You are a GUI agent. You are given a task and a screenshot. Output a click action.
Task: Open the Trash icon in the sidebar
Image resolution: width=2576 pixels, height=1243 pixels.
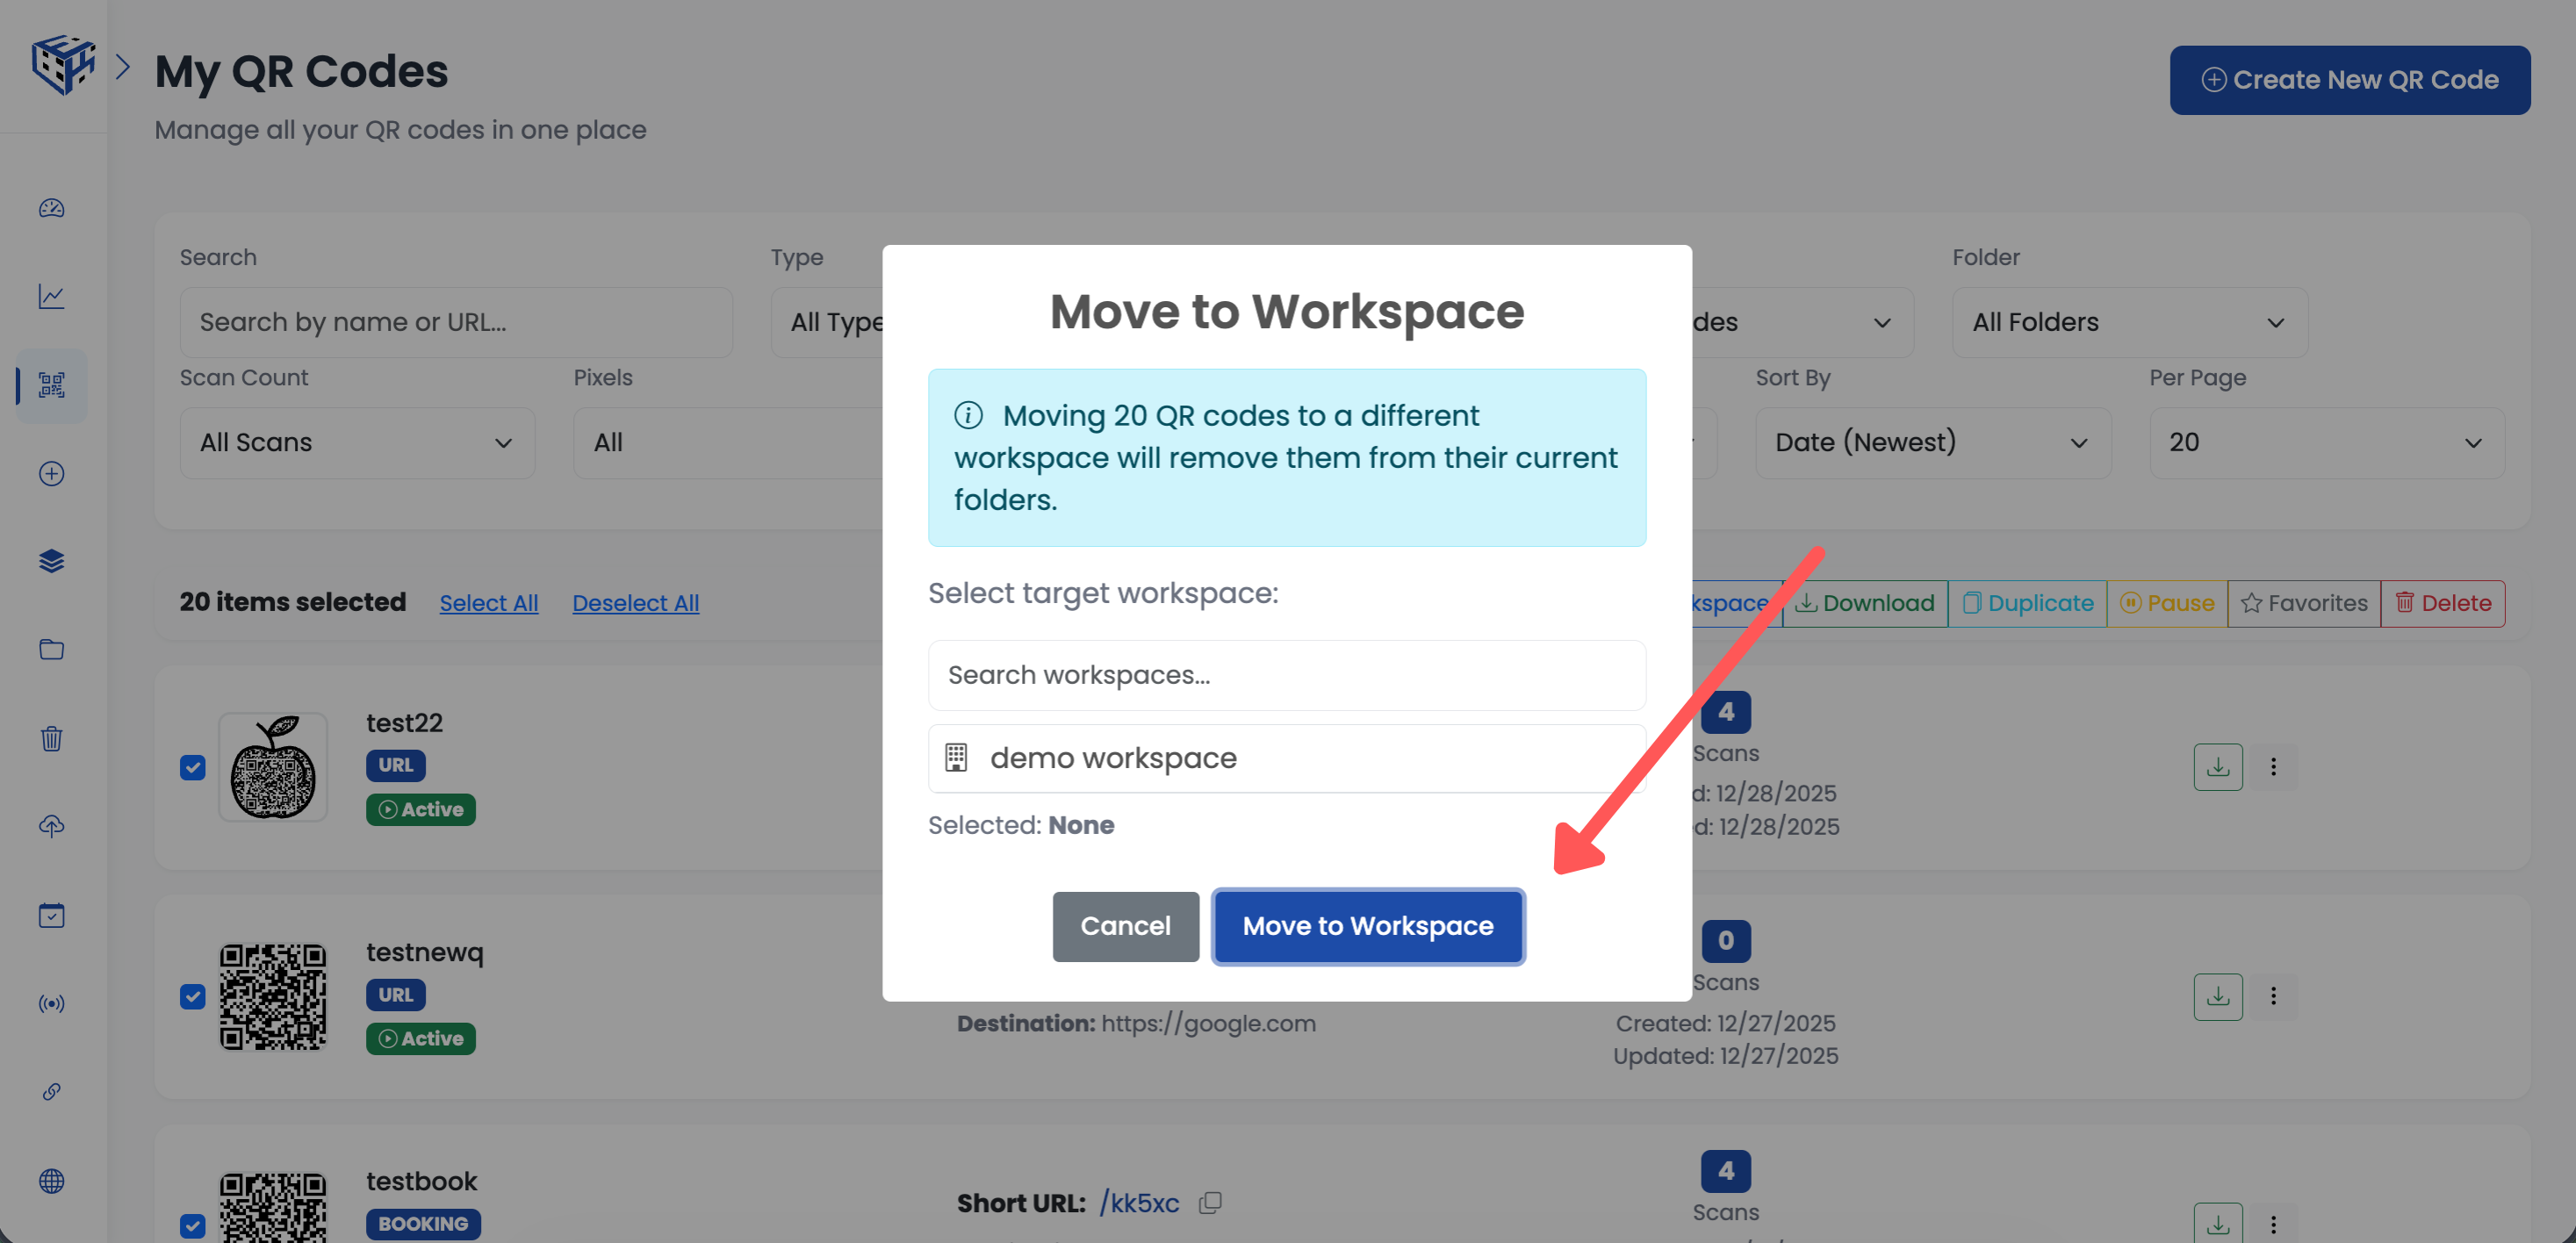51,739
